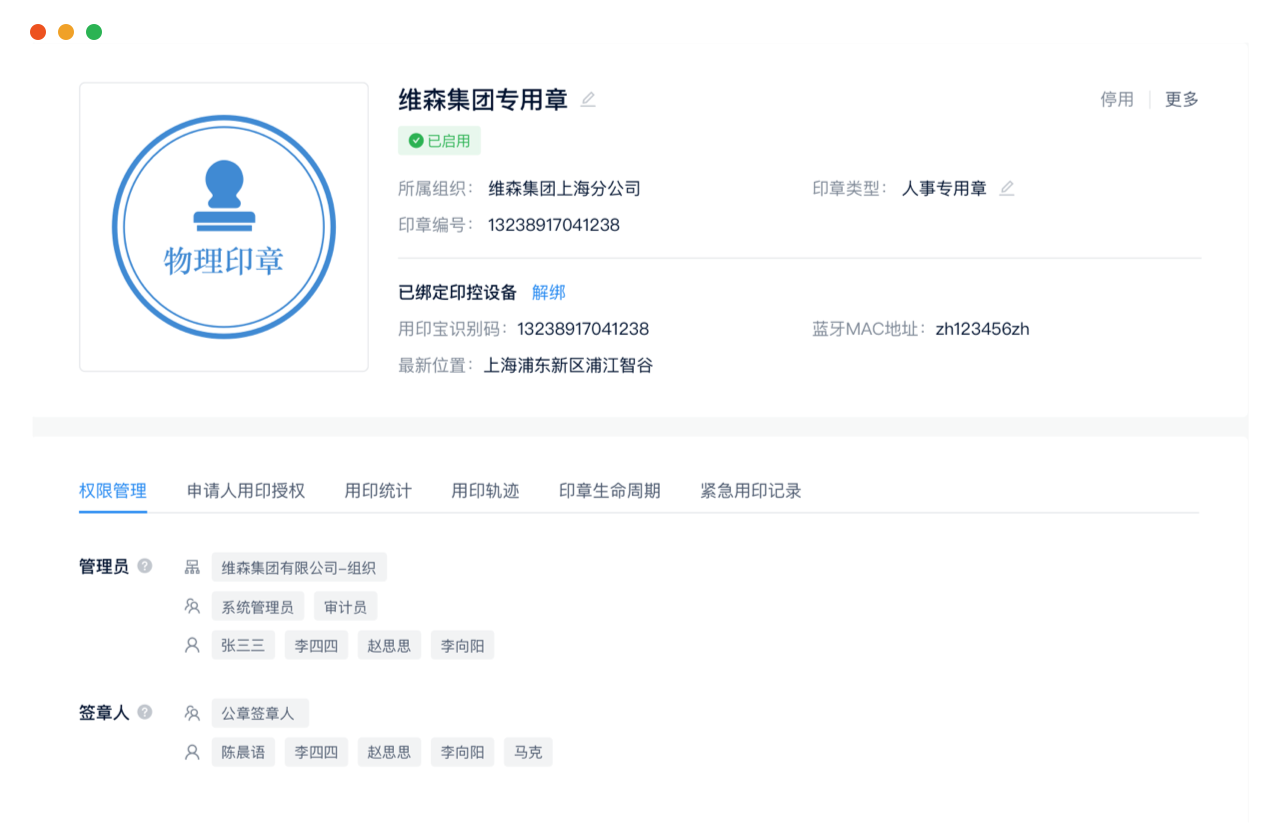Switch to the 用印统计 tab
The width and height of the screenshot is (1280, 840).
pyautogui.click(x=377, y=491)
